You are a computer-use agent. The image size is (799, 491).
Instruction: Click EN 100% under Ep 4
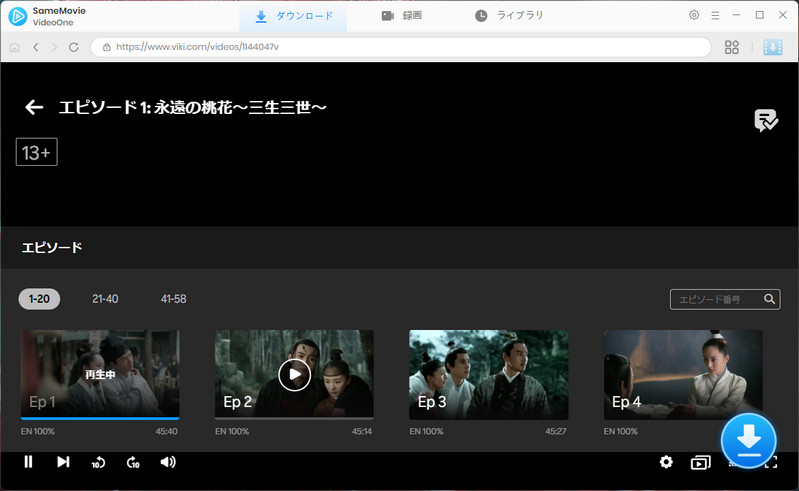click(621, 431)
